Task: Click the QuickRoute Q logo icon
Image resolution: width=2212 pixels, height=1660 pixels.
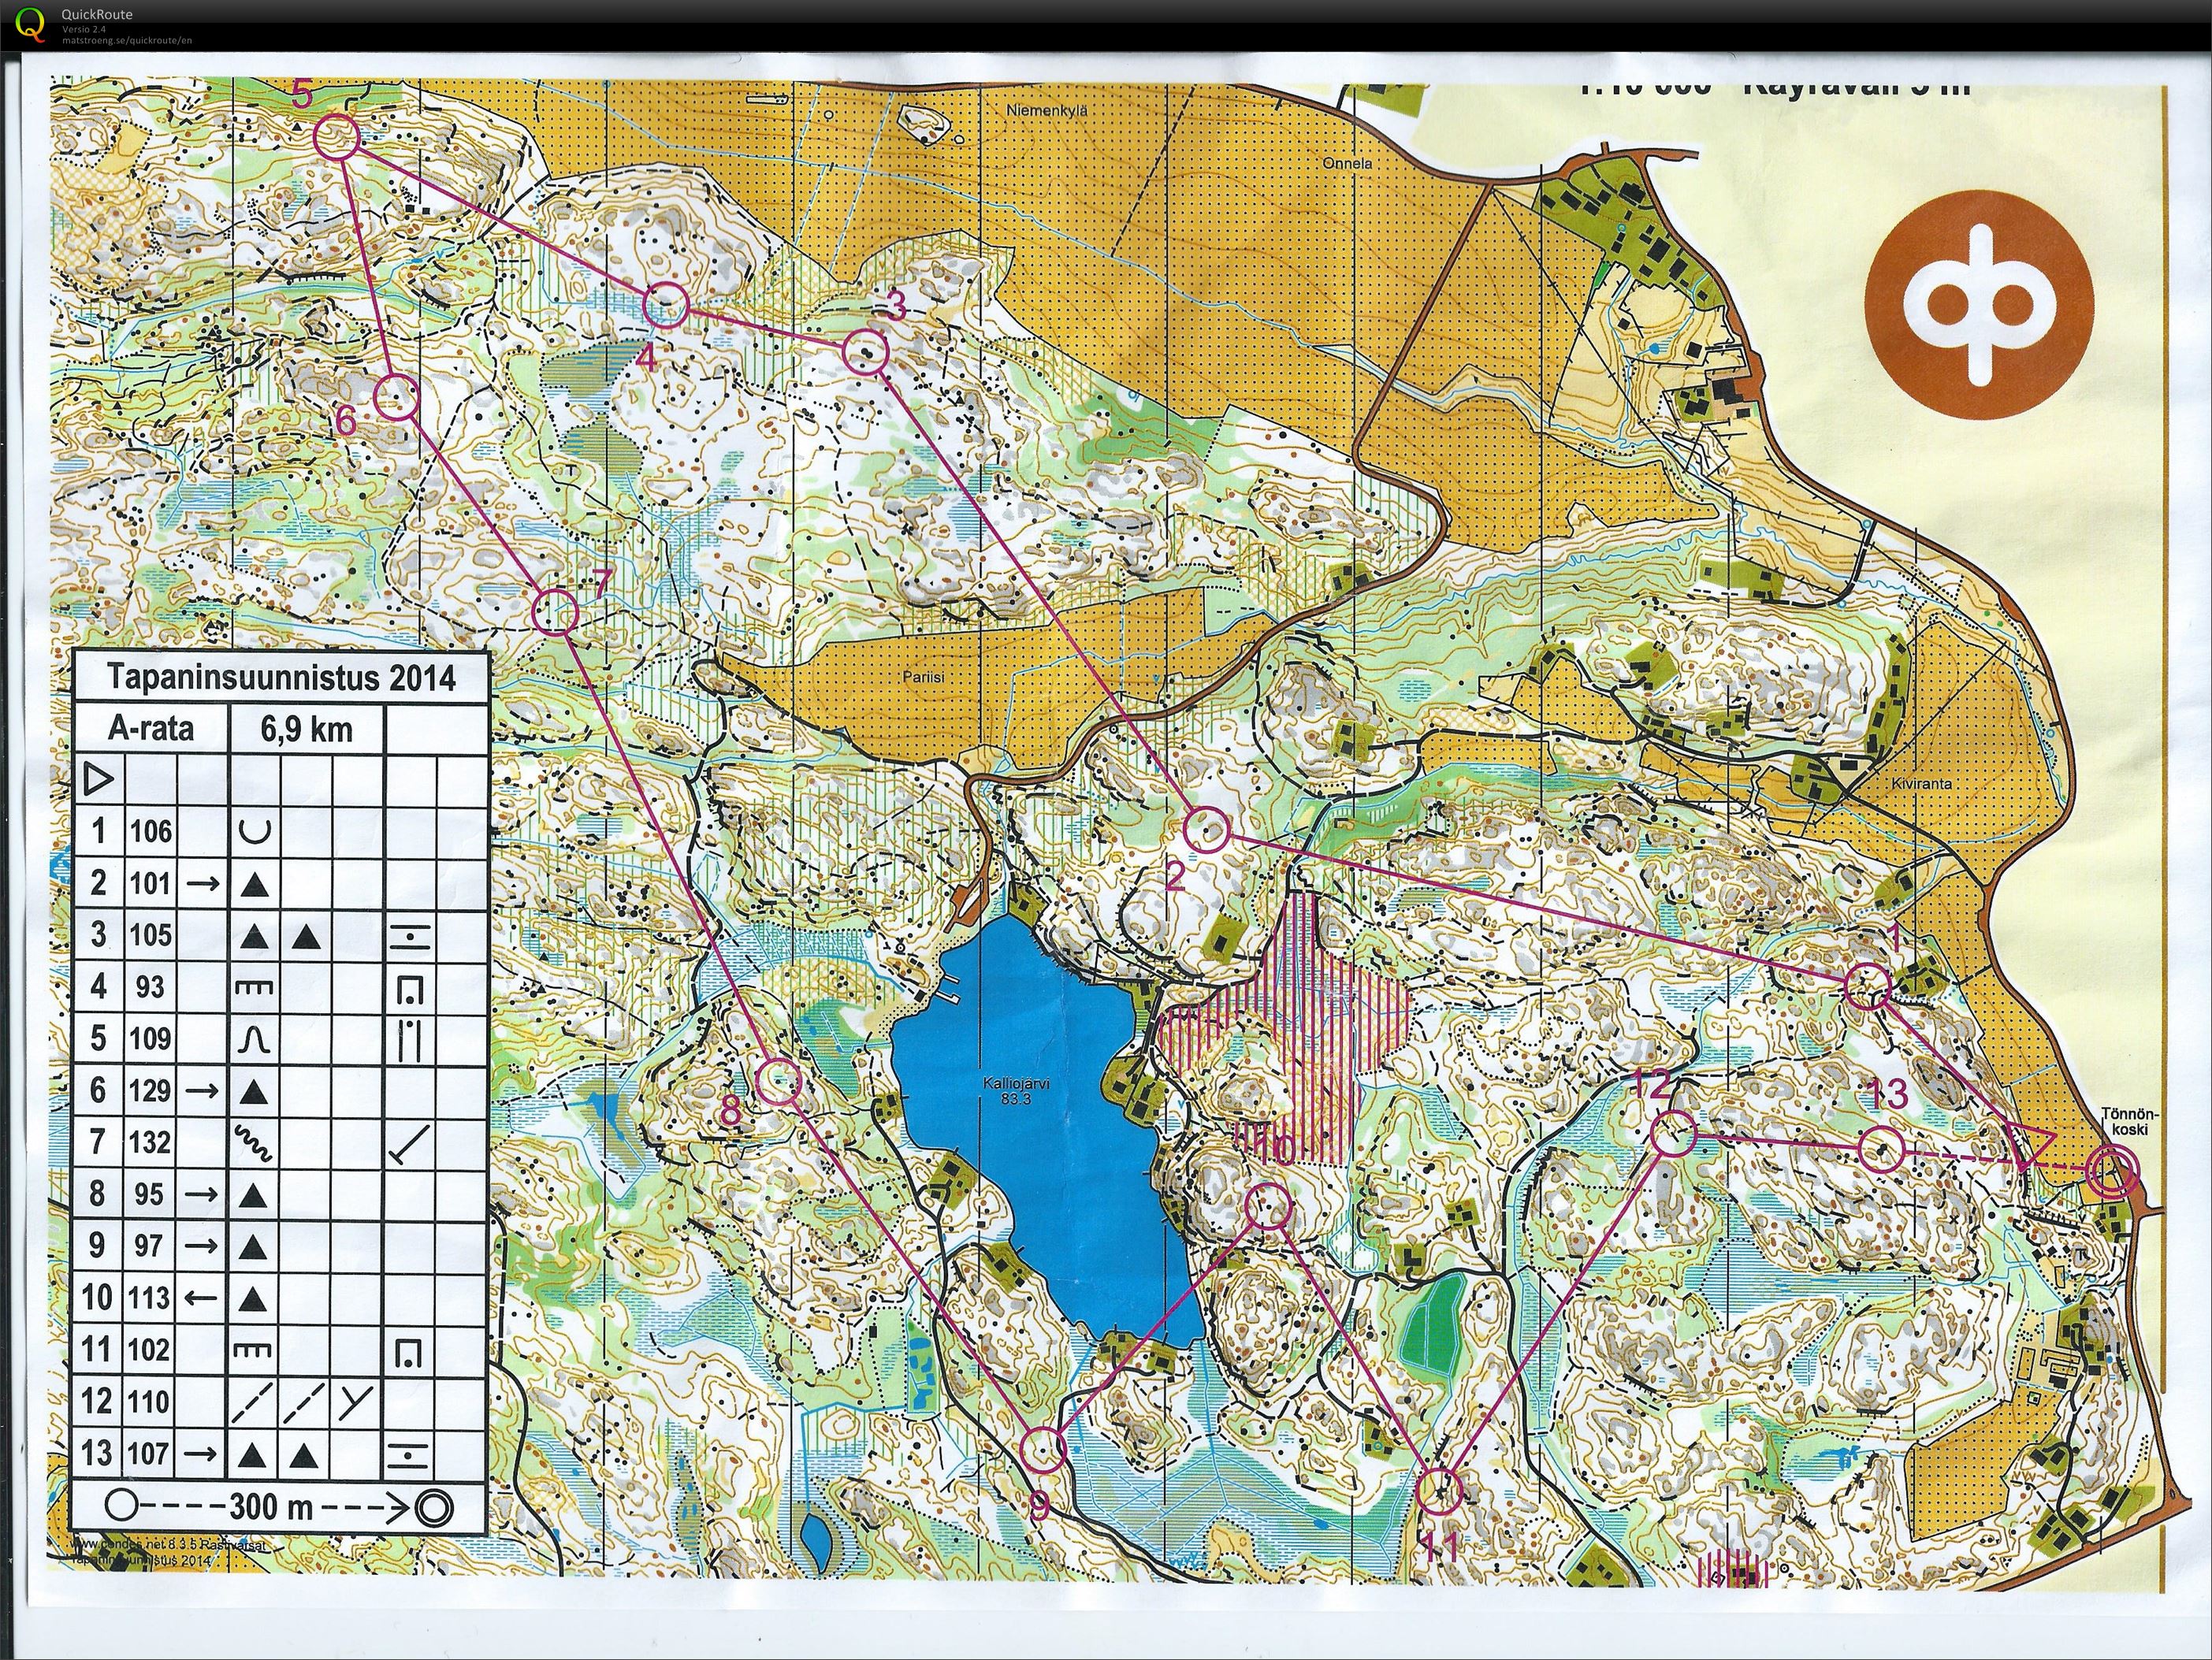Action: [x=31, y=24]
